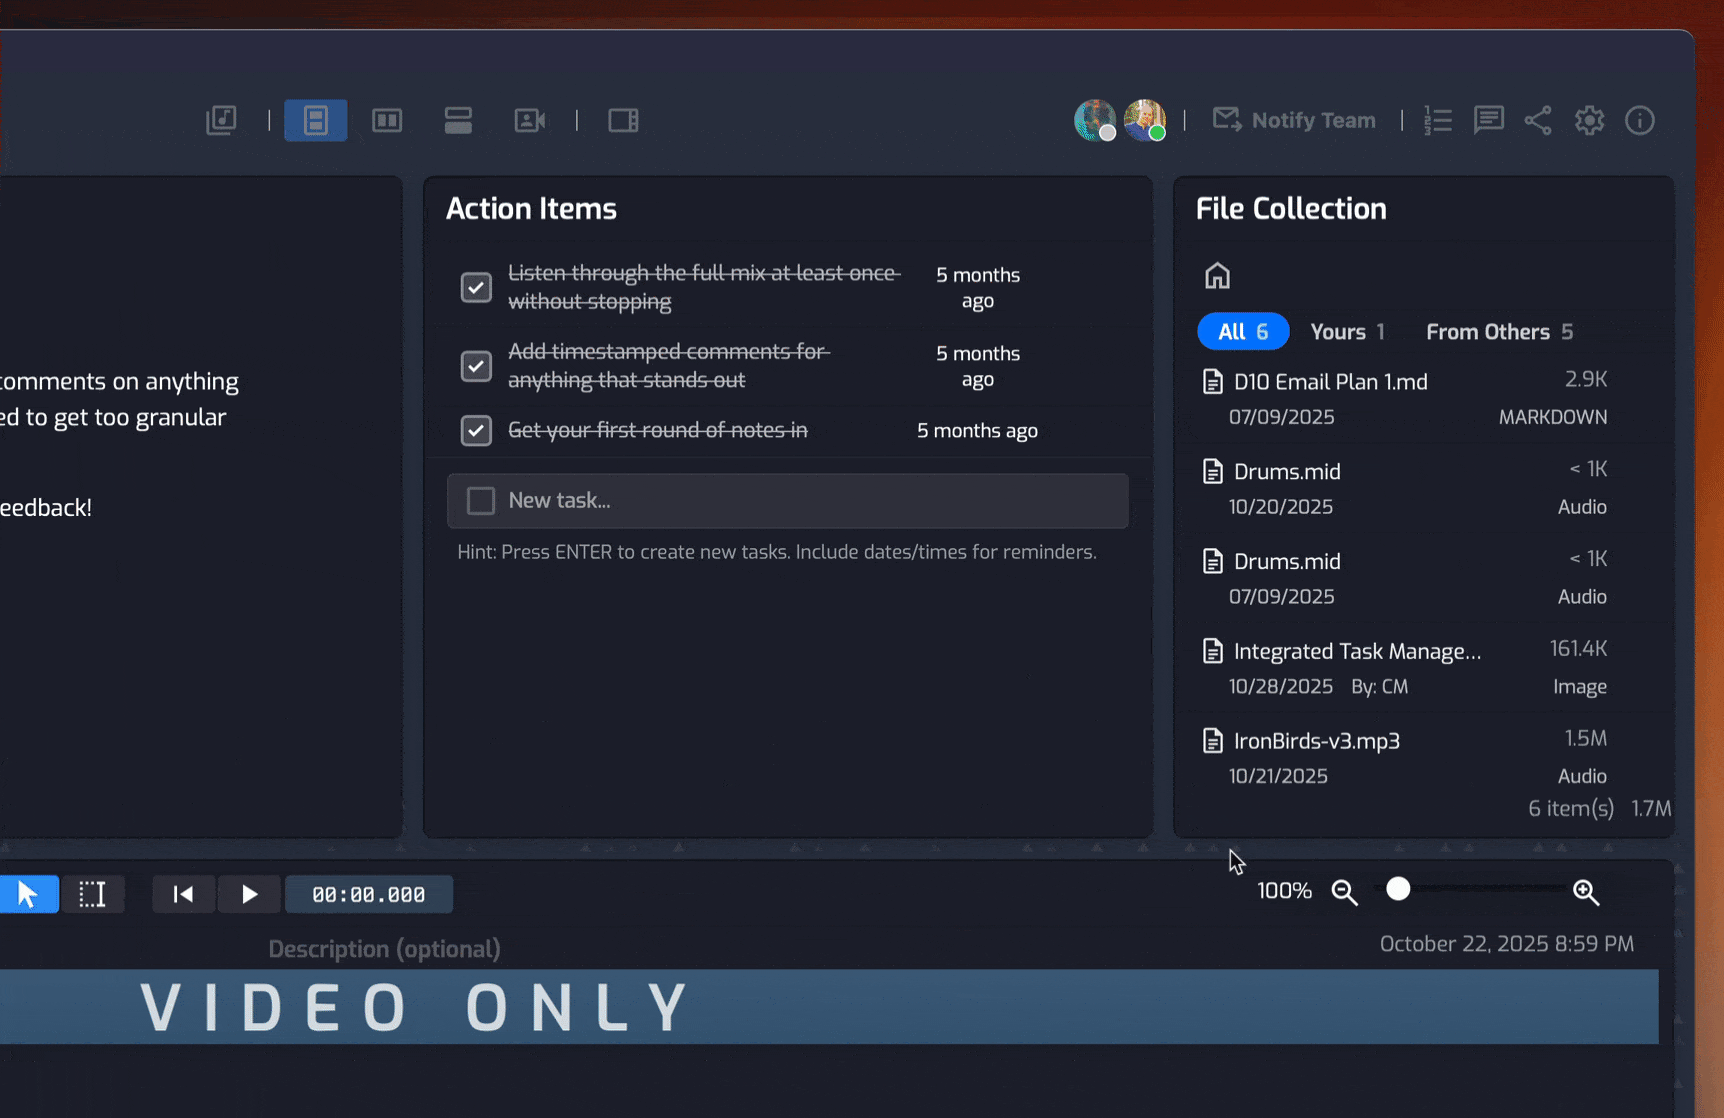Screen dimensions: 1724x1118
Task: Click the share icon
Action: (x=1538, y=120)
